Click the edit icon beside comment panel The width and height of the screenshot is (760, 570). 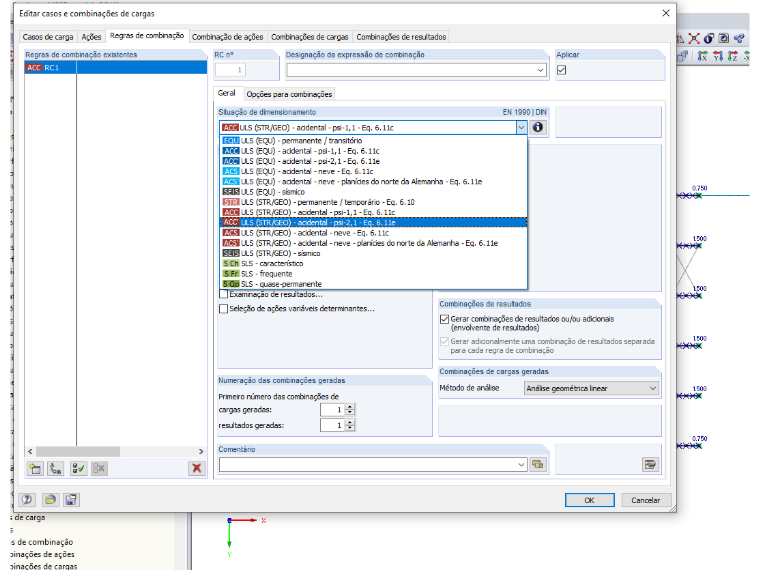(x=650, y=464)
